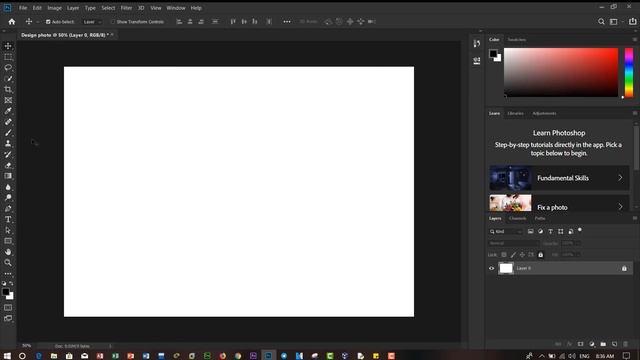This screenshot has height=360, width=640.
Task: Open the File menu
Action: click(x=23, y=8)
